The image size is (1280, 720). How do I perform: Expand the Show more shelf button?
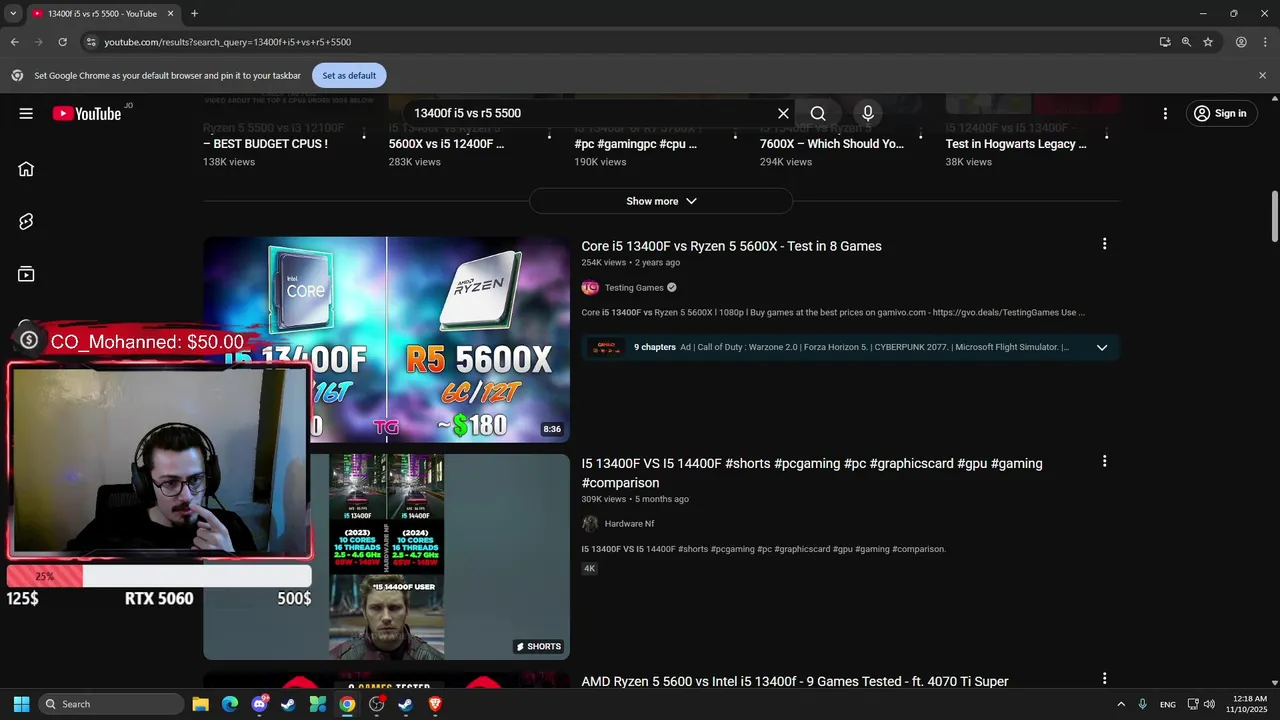point(661,201)
